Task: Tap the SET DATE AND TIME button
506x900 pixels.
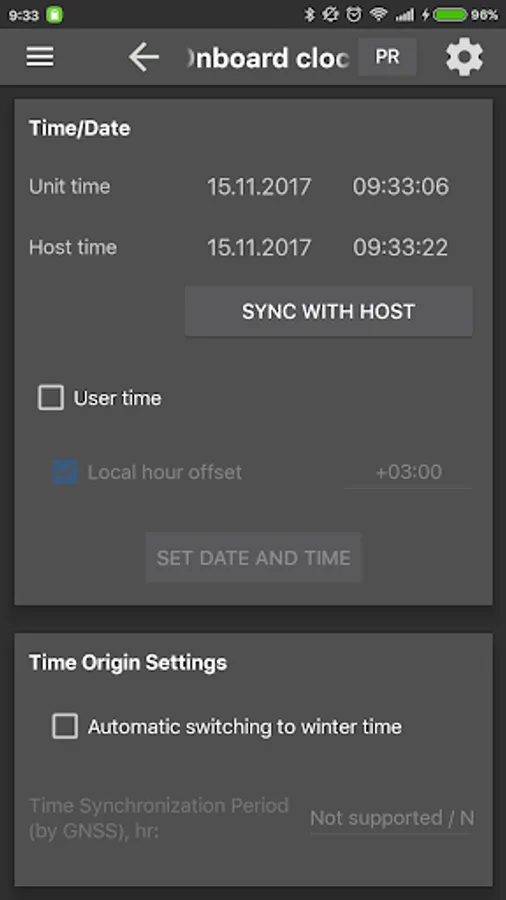Action: tap(254, 557)
